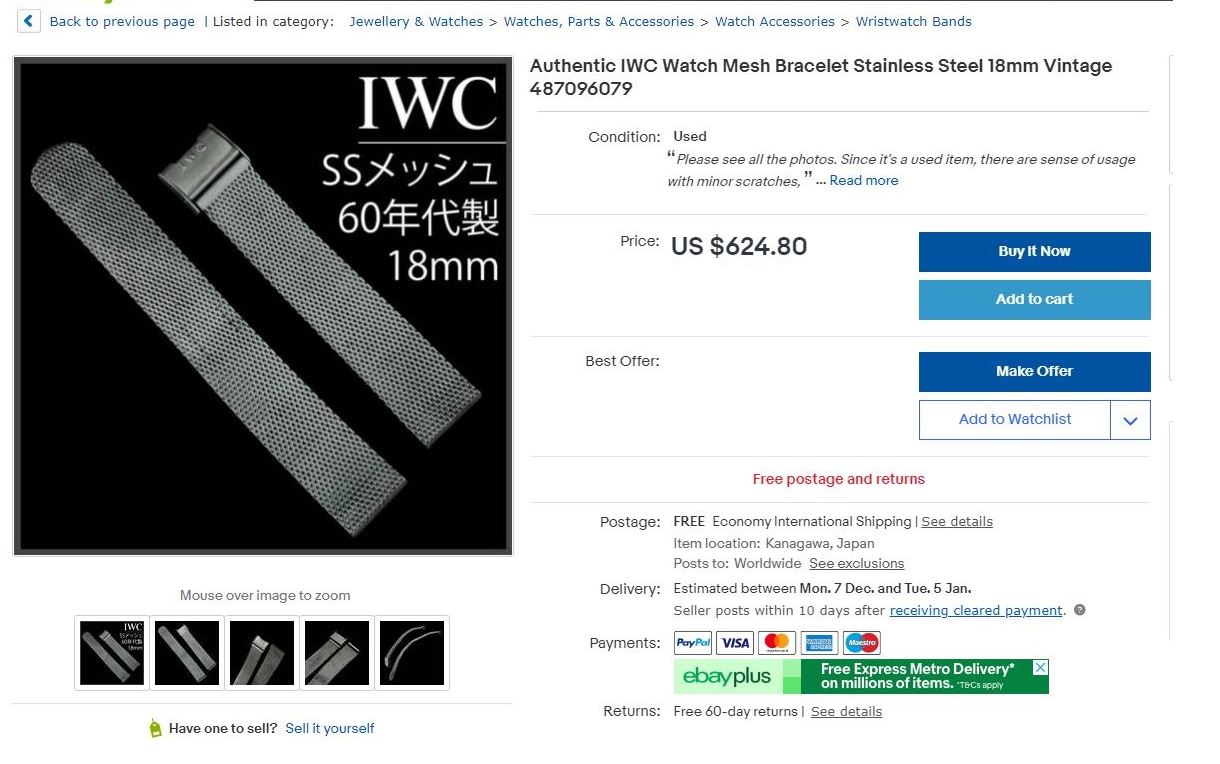The height and width of the screenshot is (764, 1220).
Task: Open Watch Accessories breadcrumb link
Action: tap(775, 21)
